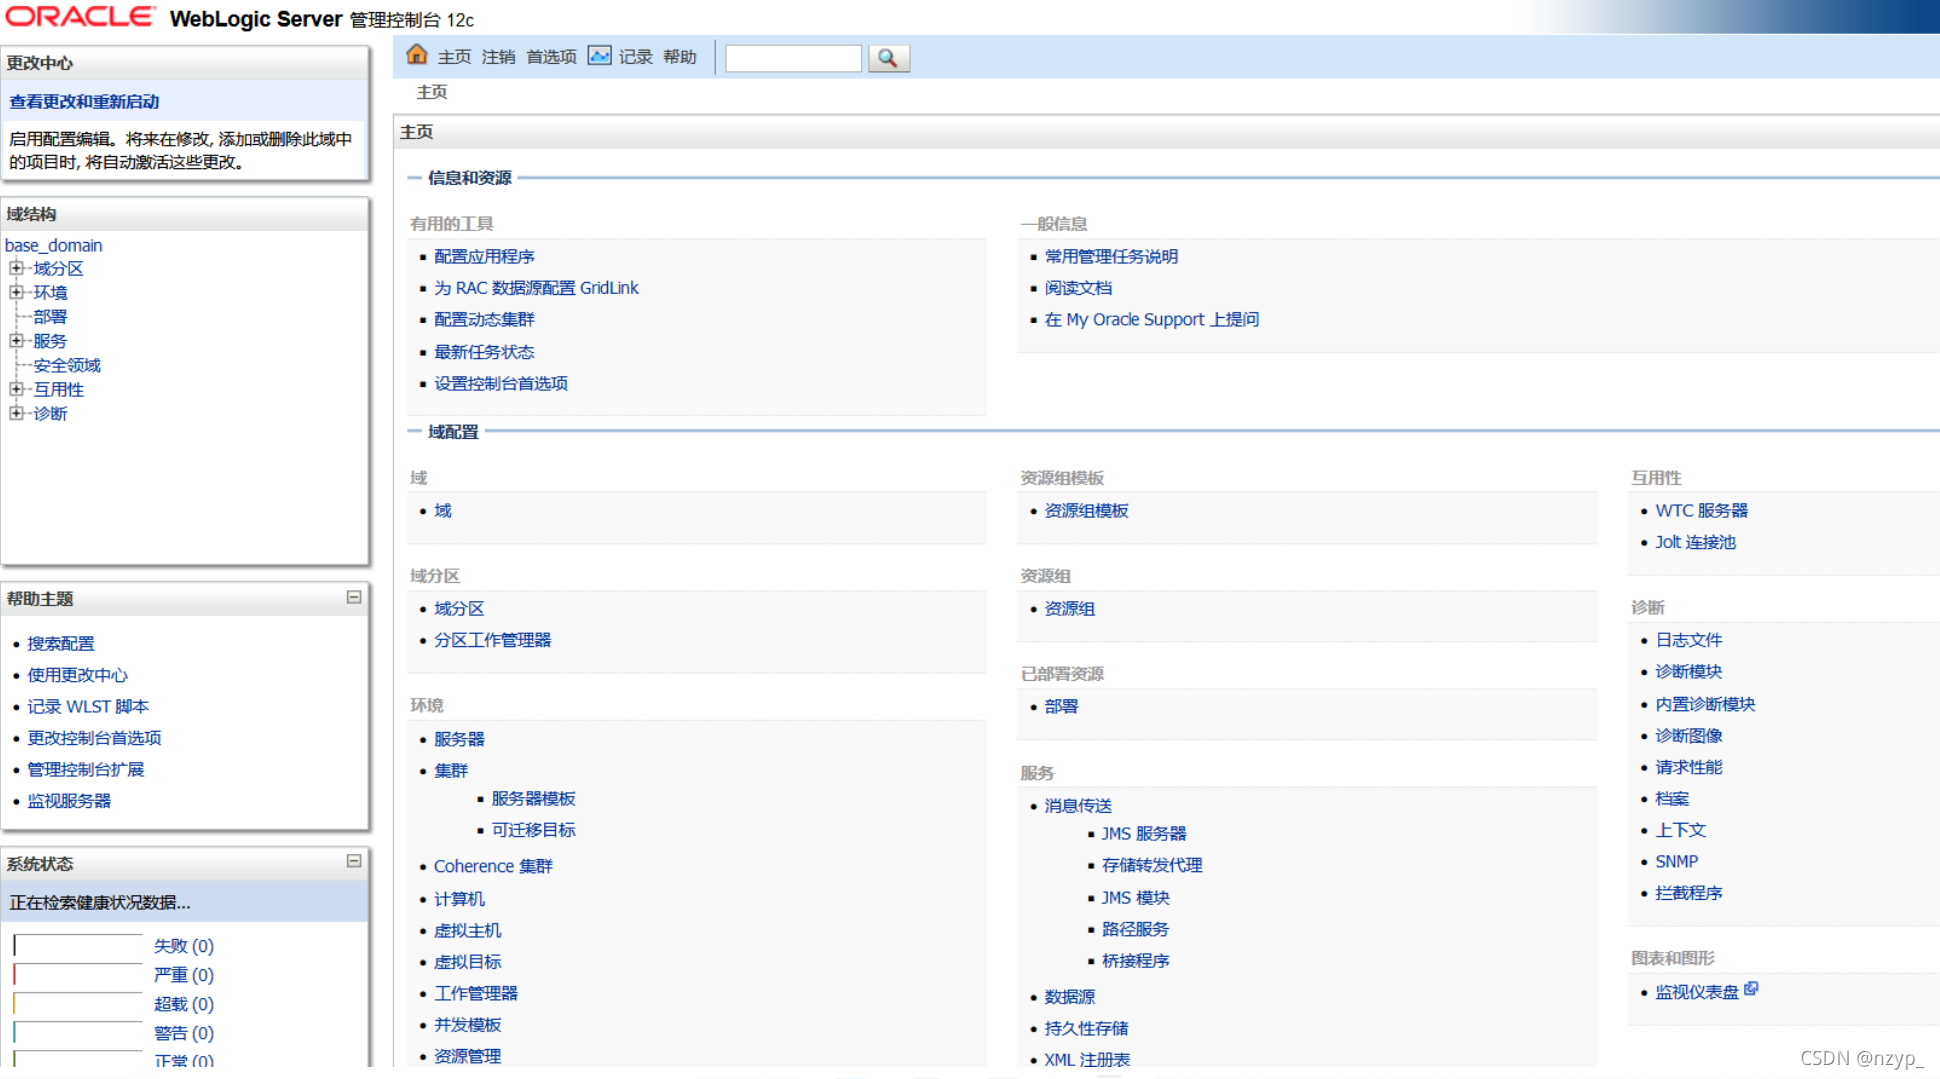Click 路径服务 link
Image resolution: width=1940 pixels, height=1079 pixels.
[x=1135, y=929]
